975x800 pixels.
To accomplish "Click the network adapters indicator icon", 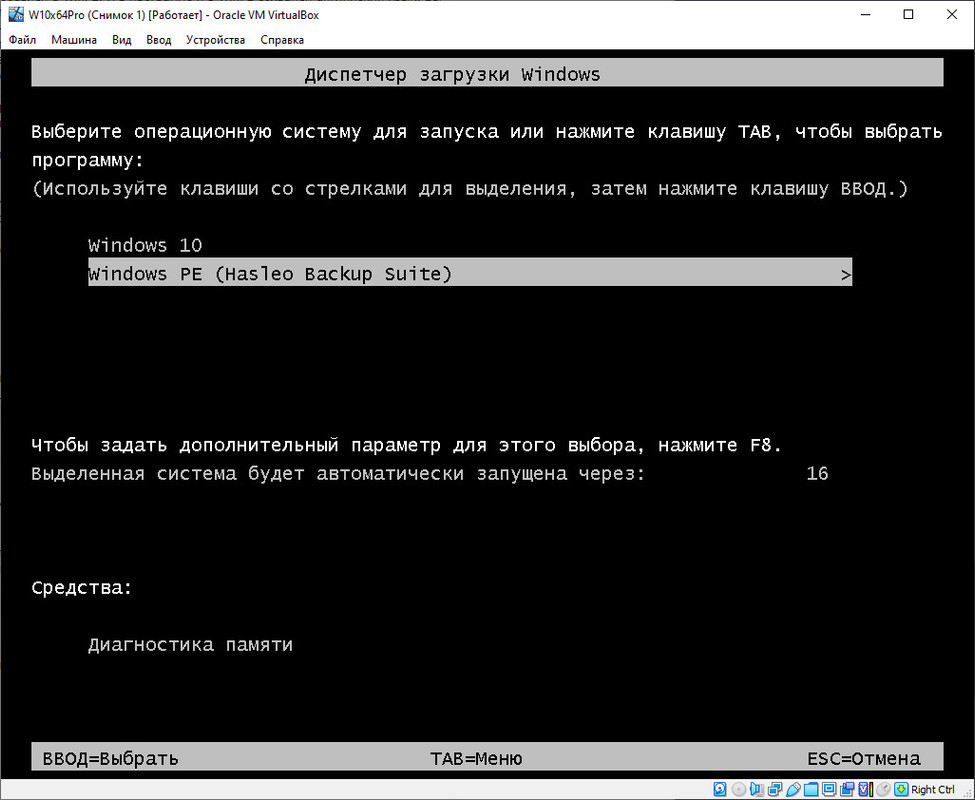I will [x=775, y=789].
